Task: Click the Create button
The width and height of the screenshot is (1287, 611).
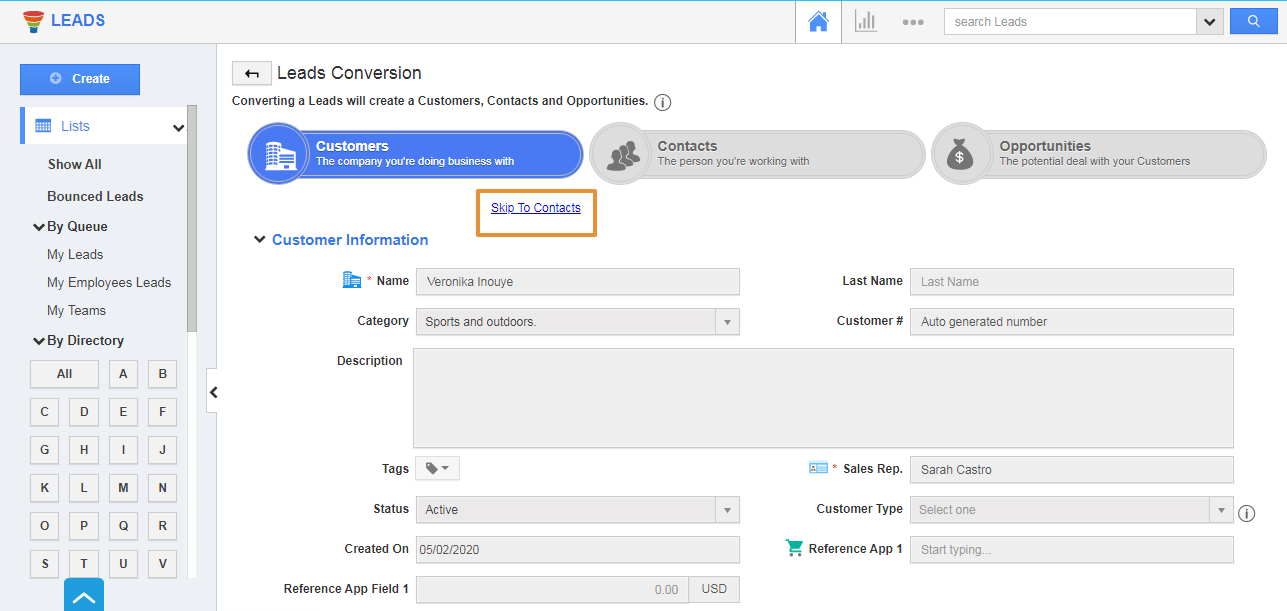Action: click(x=80, y=79)
